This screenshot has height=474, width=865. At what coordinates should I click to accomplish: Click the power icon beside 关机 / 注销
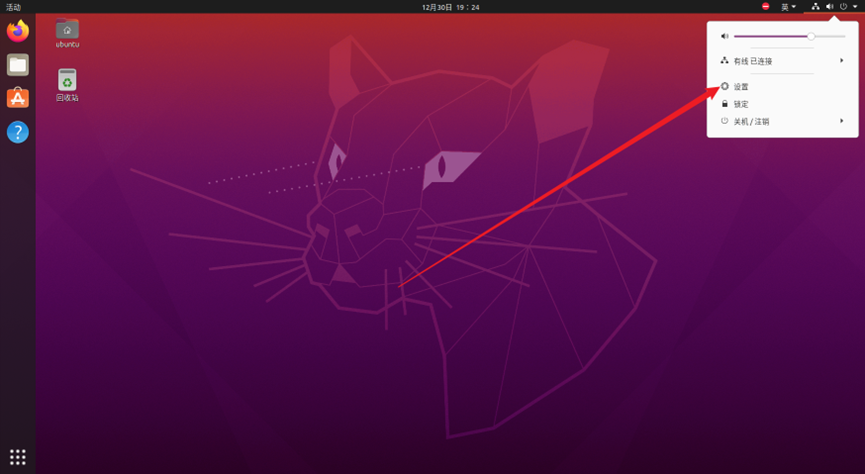[725, 121]
